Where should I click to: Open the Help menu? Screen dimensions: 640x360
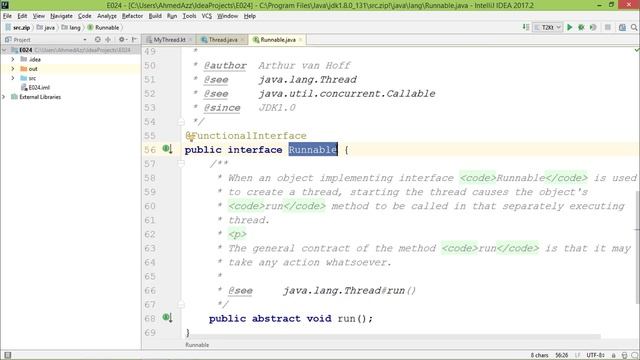249,16
